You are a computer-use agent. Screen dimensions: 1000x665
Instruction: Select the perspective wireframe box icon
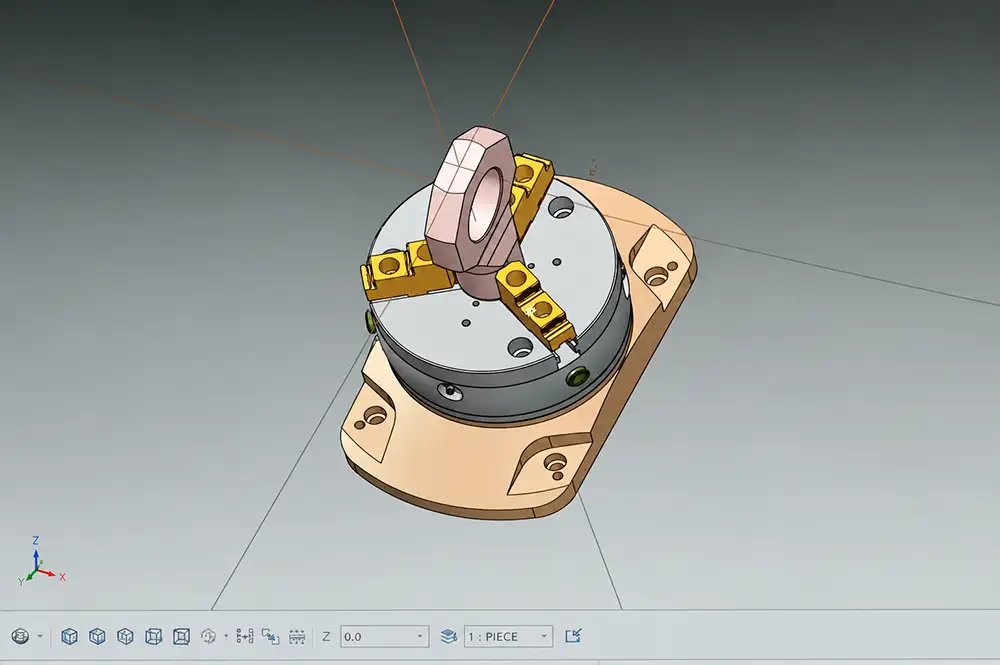coord(182,636)
